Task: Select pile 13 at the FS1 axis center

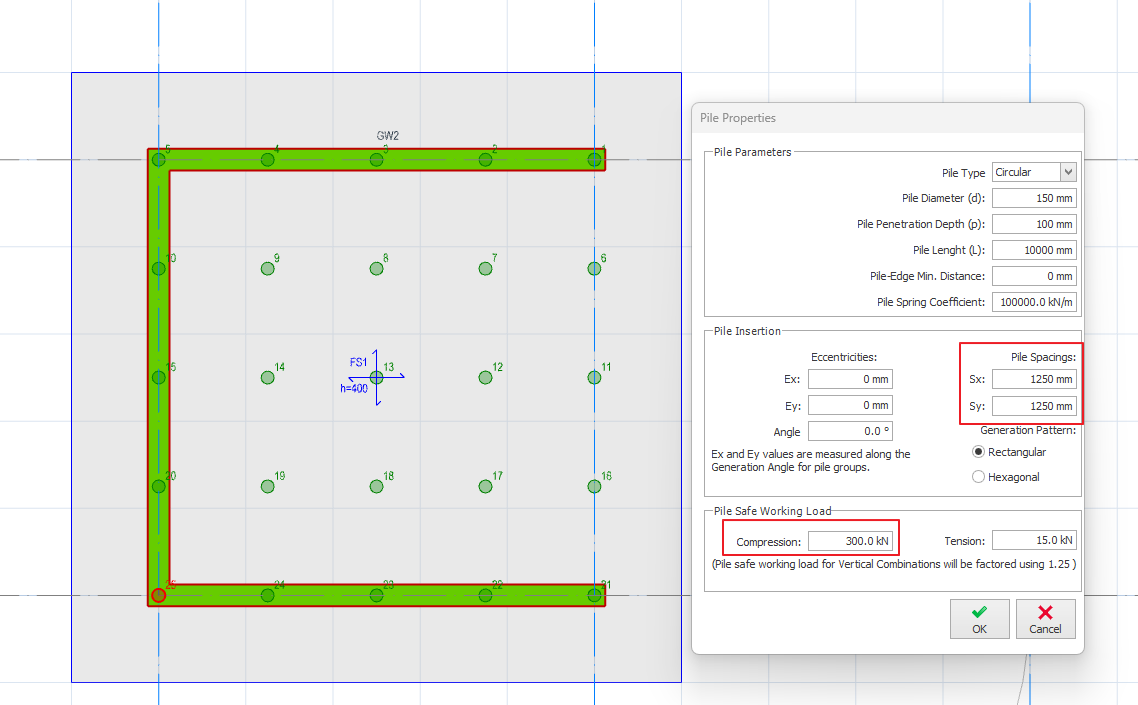Action: tap(377, 377)
